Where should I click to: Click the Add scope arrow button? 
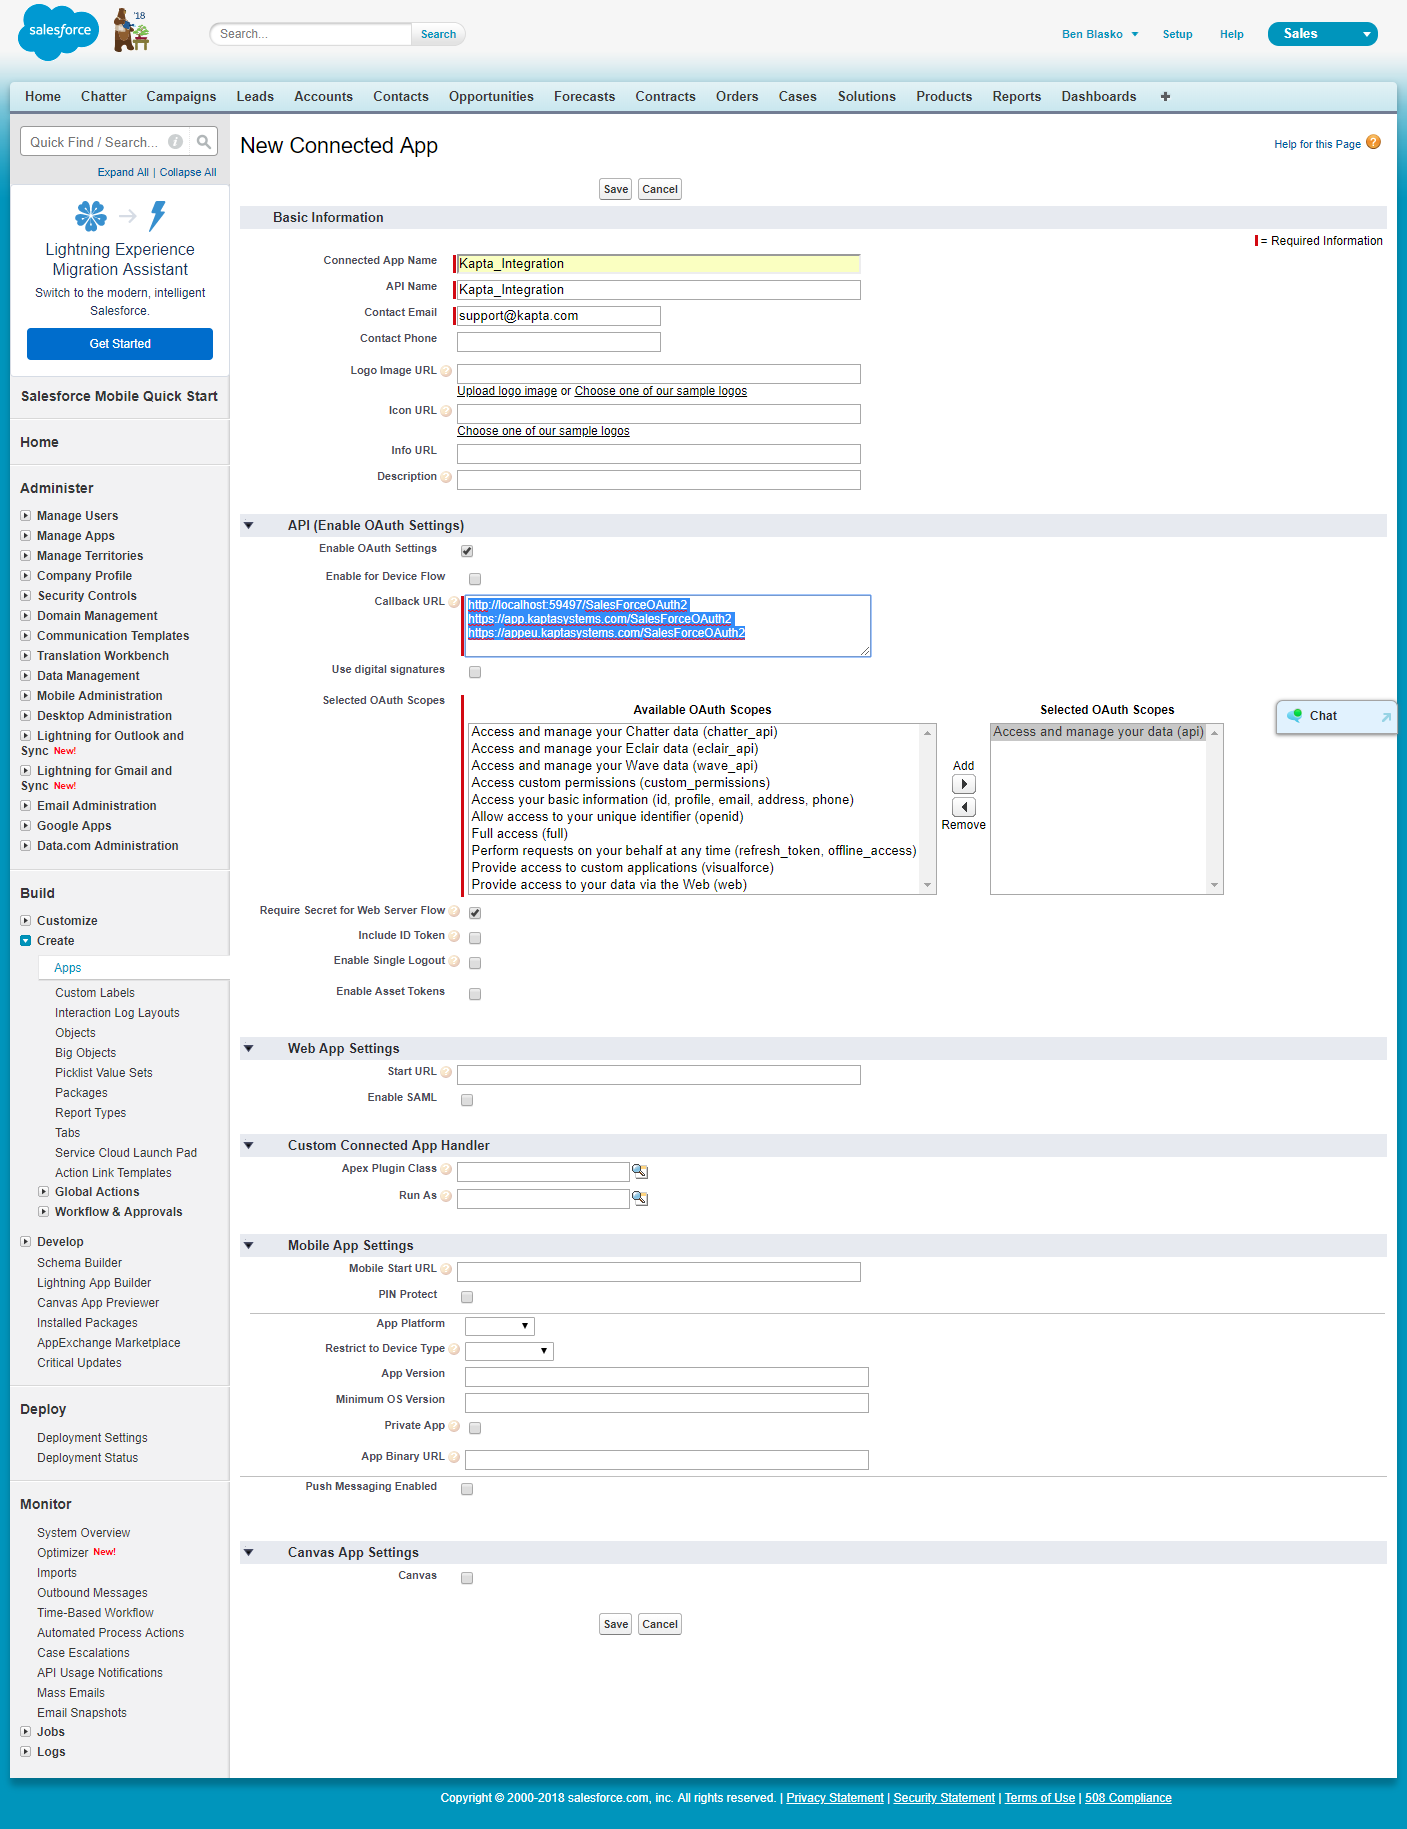tap(963, 784)
